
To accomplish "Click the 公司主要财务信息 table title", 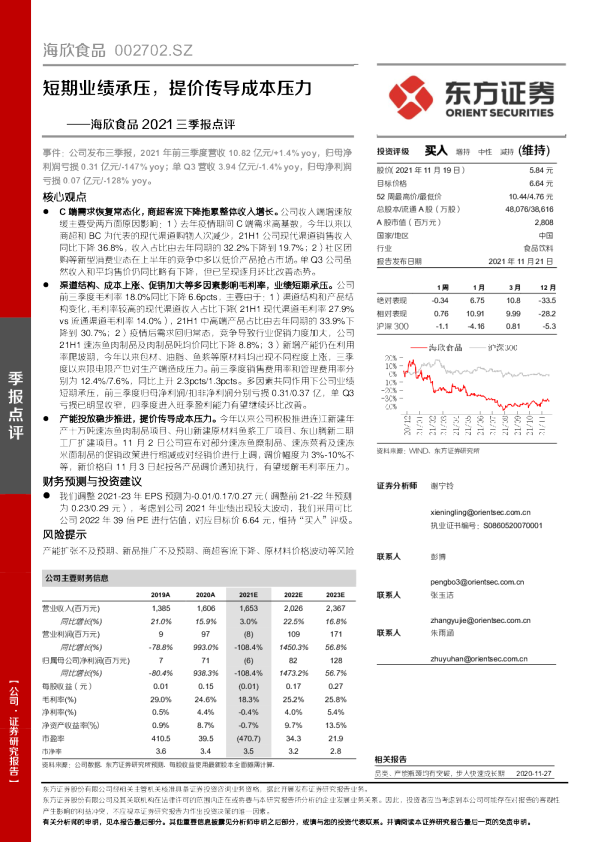I will pyautogui.click(x=77, y=578).
